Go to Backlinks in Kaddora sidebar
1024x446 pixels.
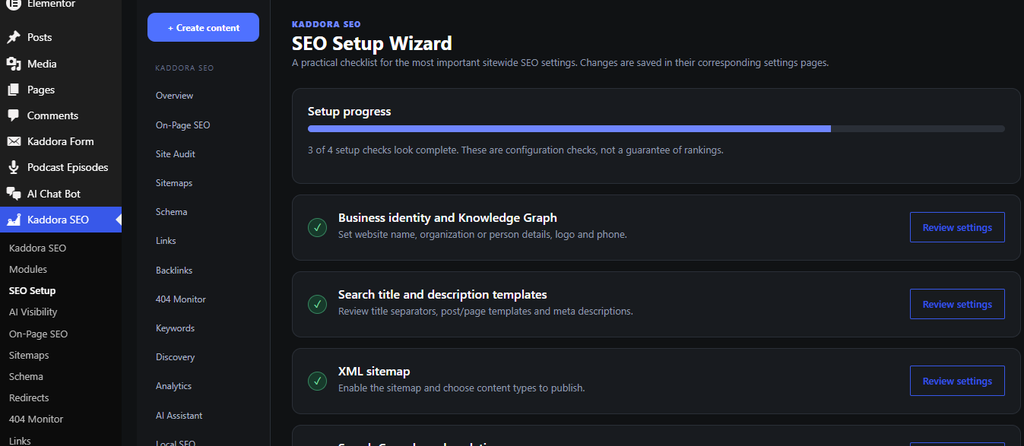[174, 270]
